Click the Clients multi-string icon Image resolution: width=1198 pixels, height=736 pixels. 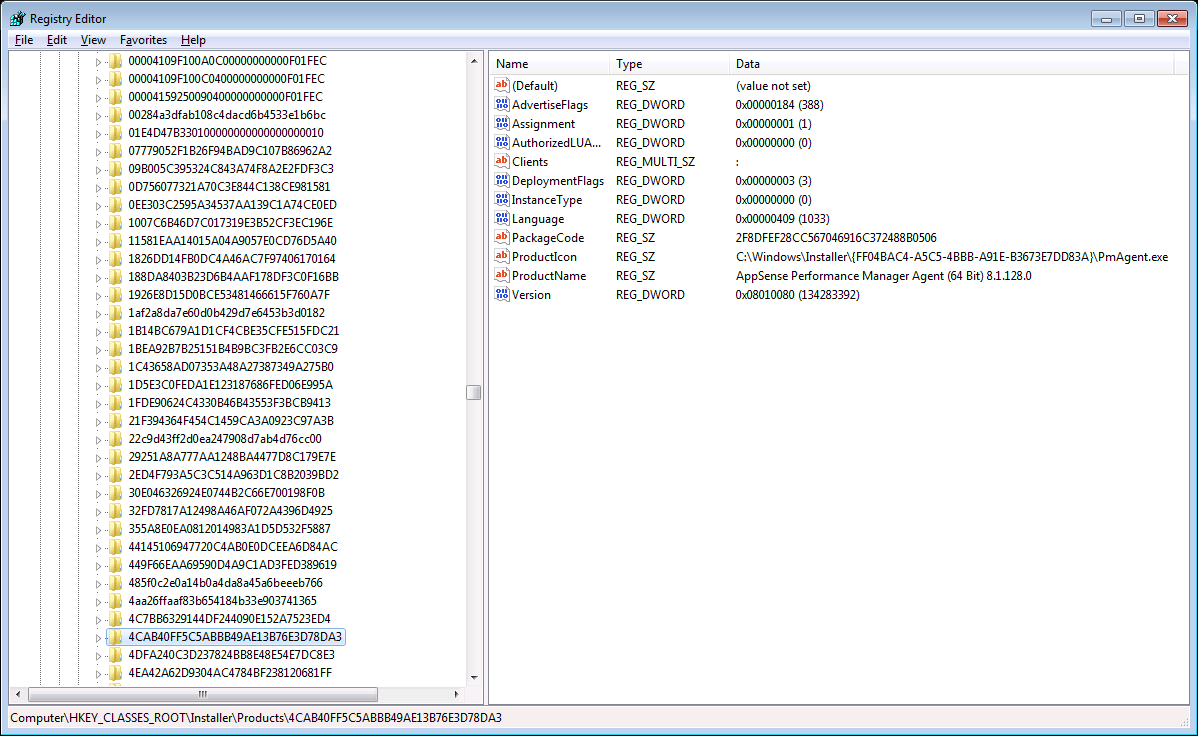(x=502, y=161)
